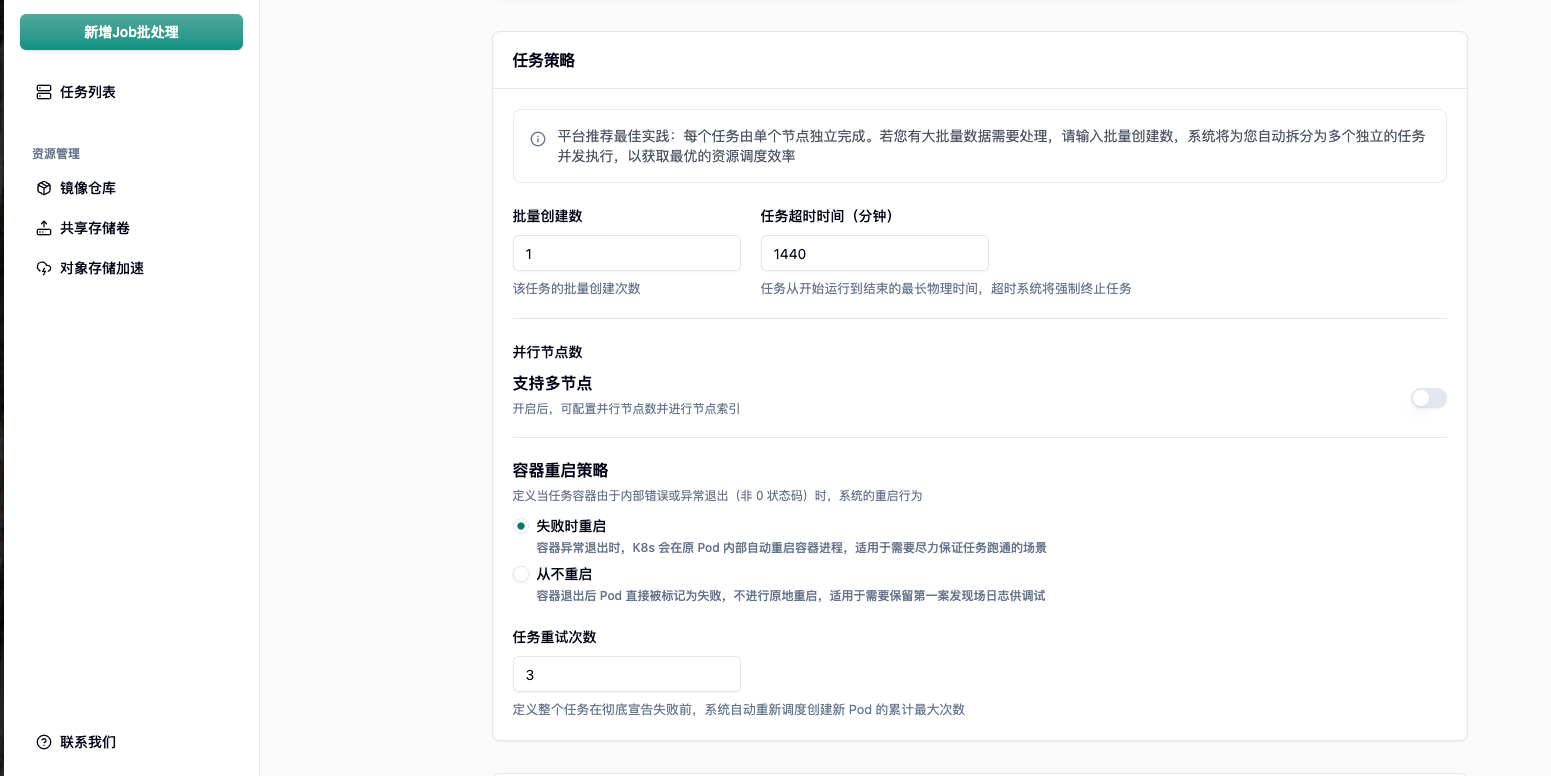Image resolution: width=1551 pixels, height=776 pixels.
Task: Open 共享存储卷 from the sidebar
Action: [x=95, y=228]
